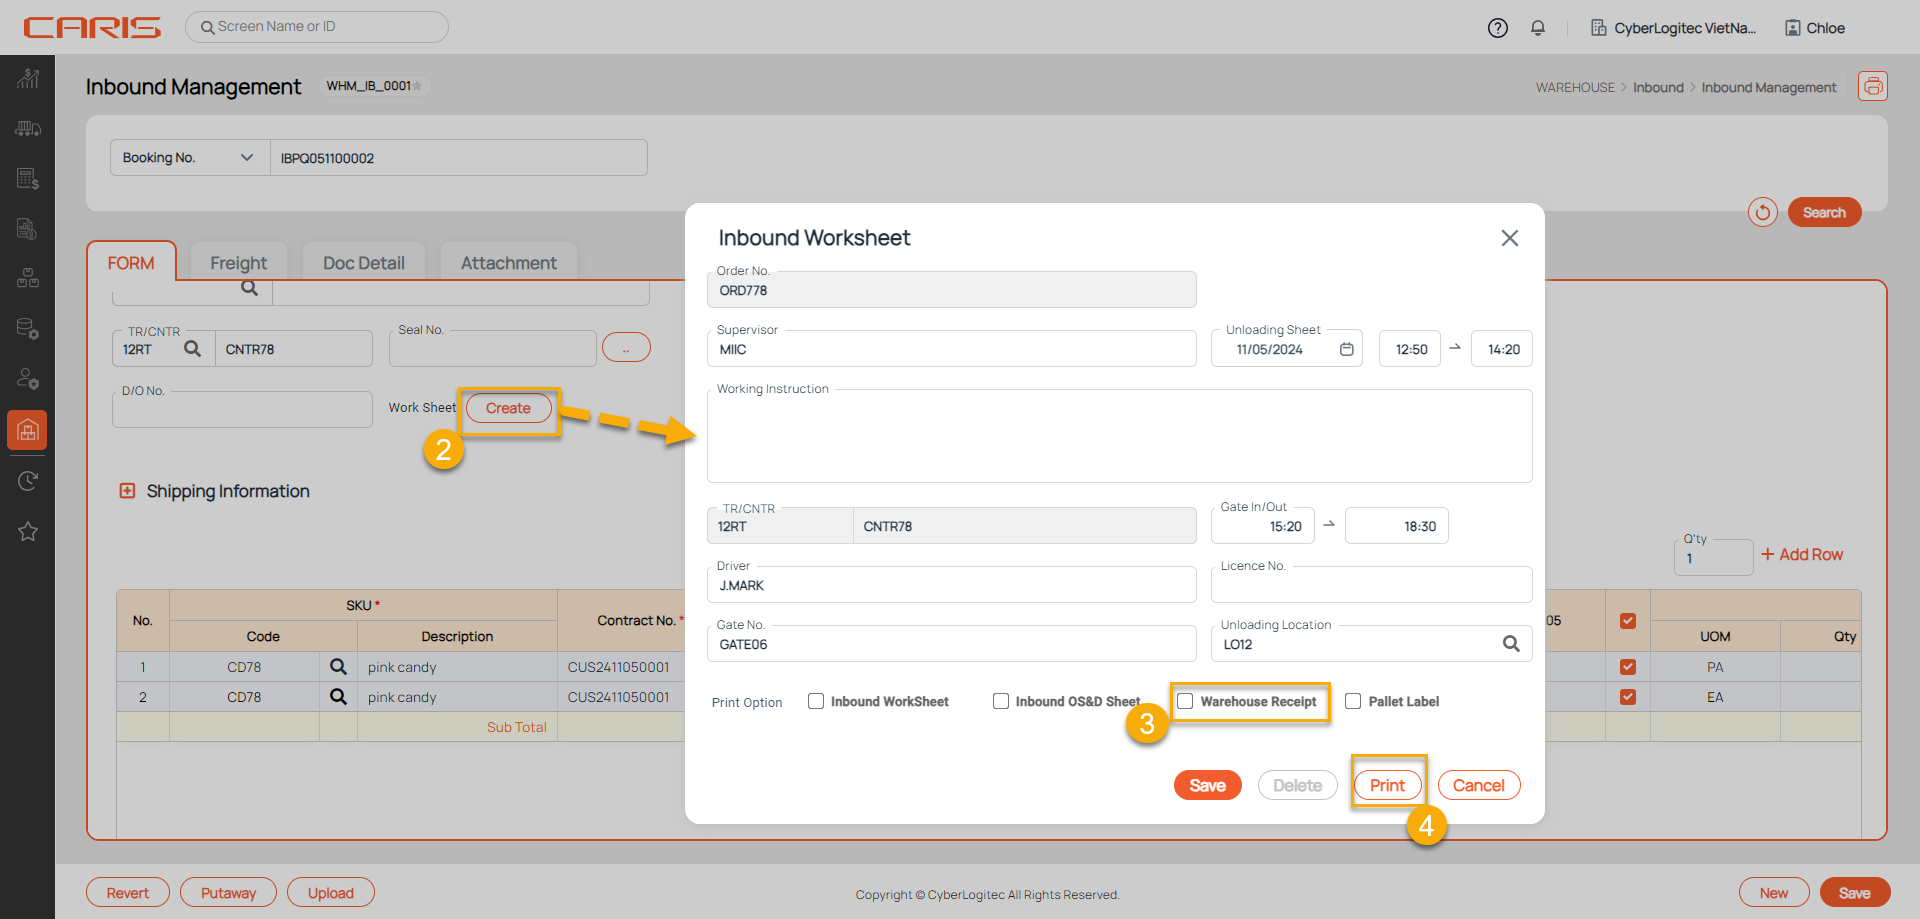1920x919 pixels.
Task: Click the Putaway button
Action: [x=228, y=893]
